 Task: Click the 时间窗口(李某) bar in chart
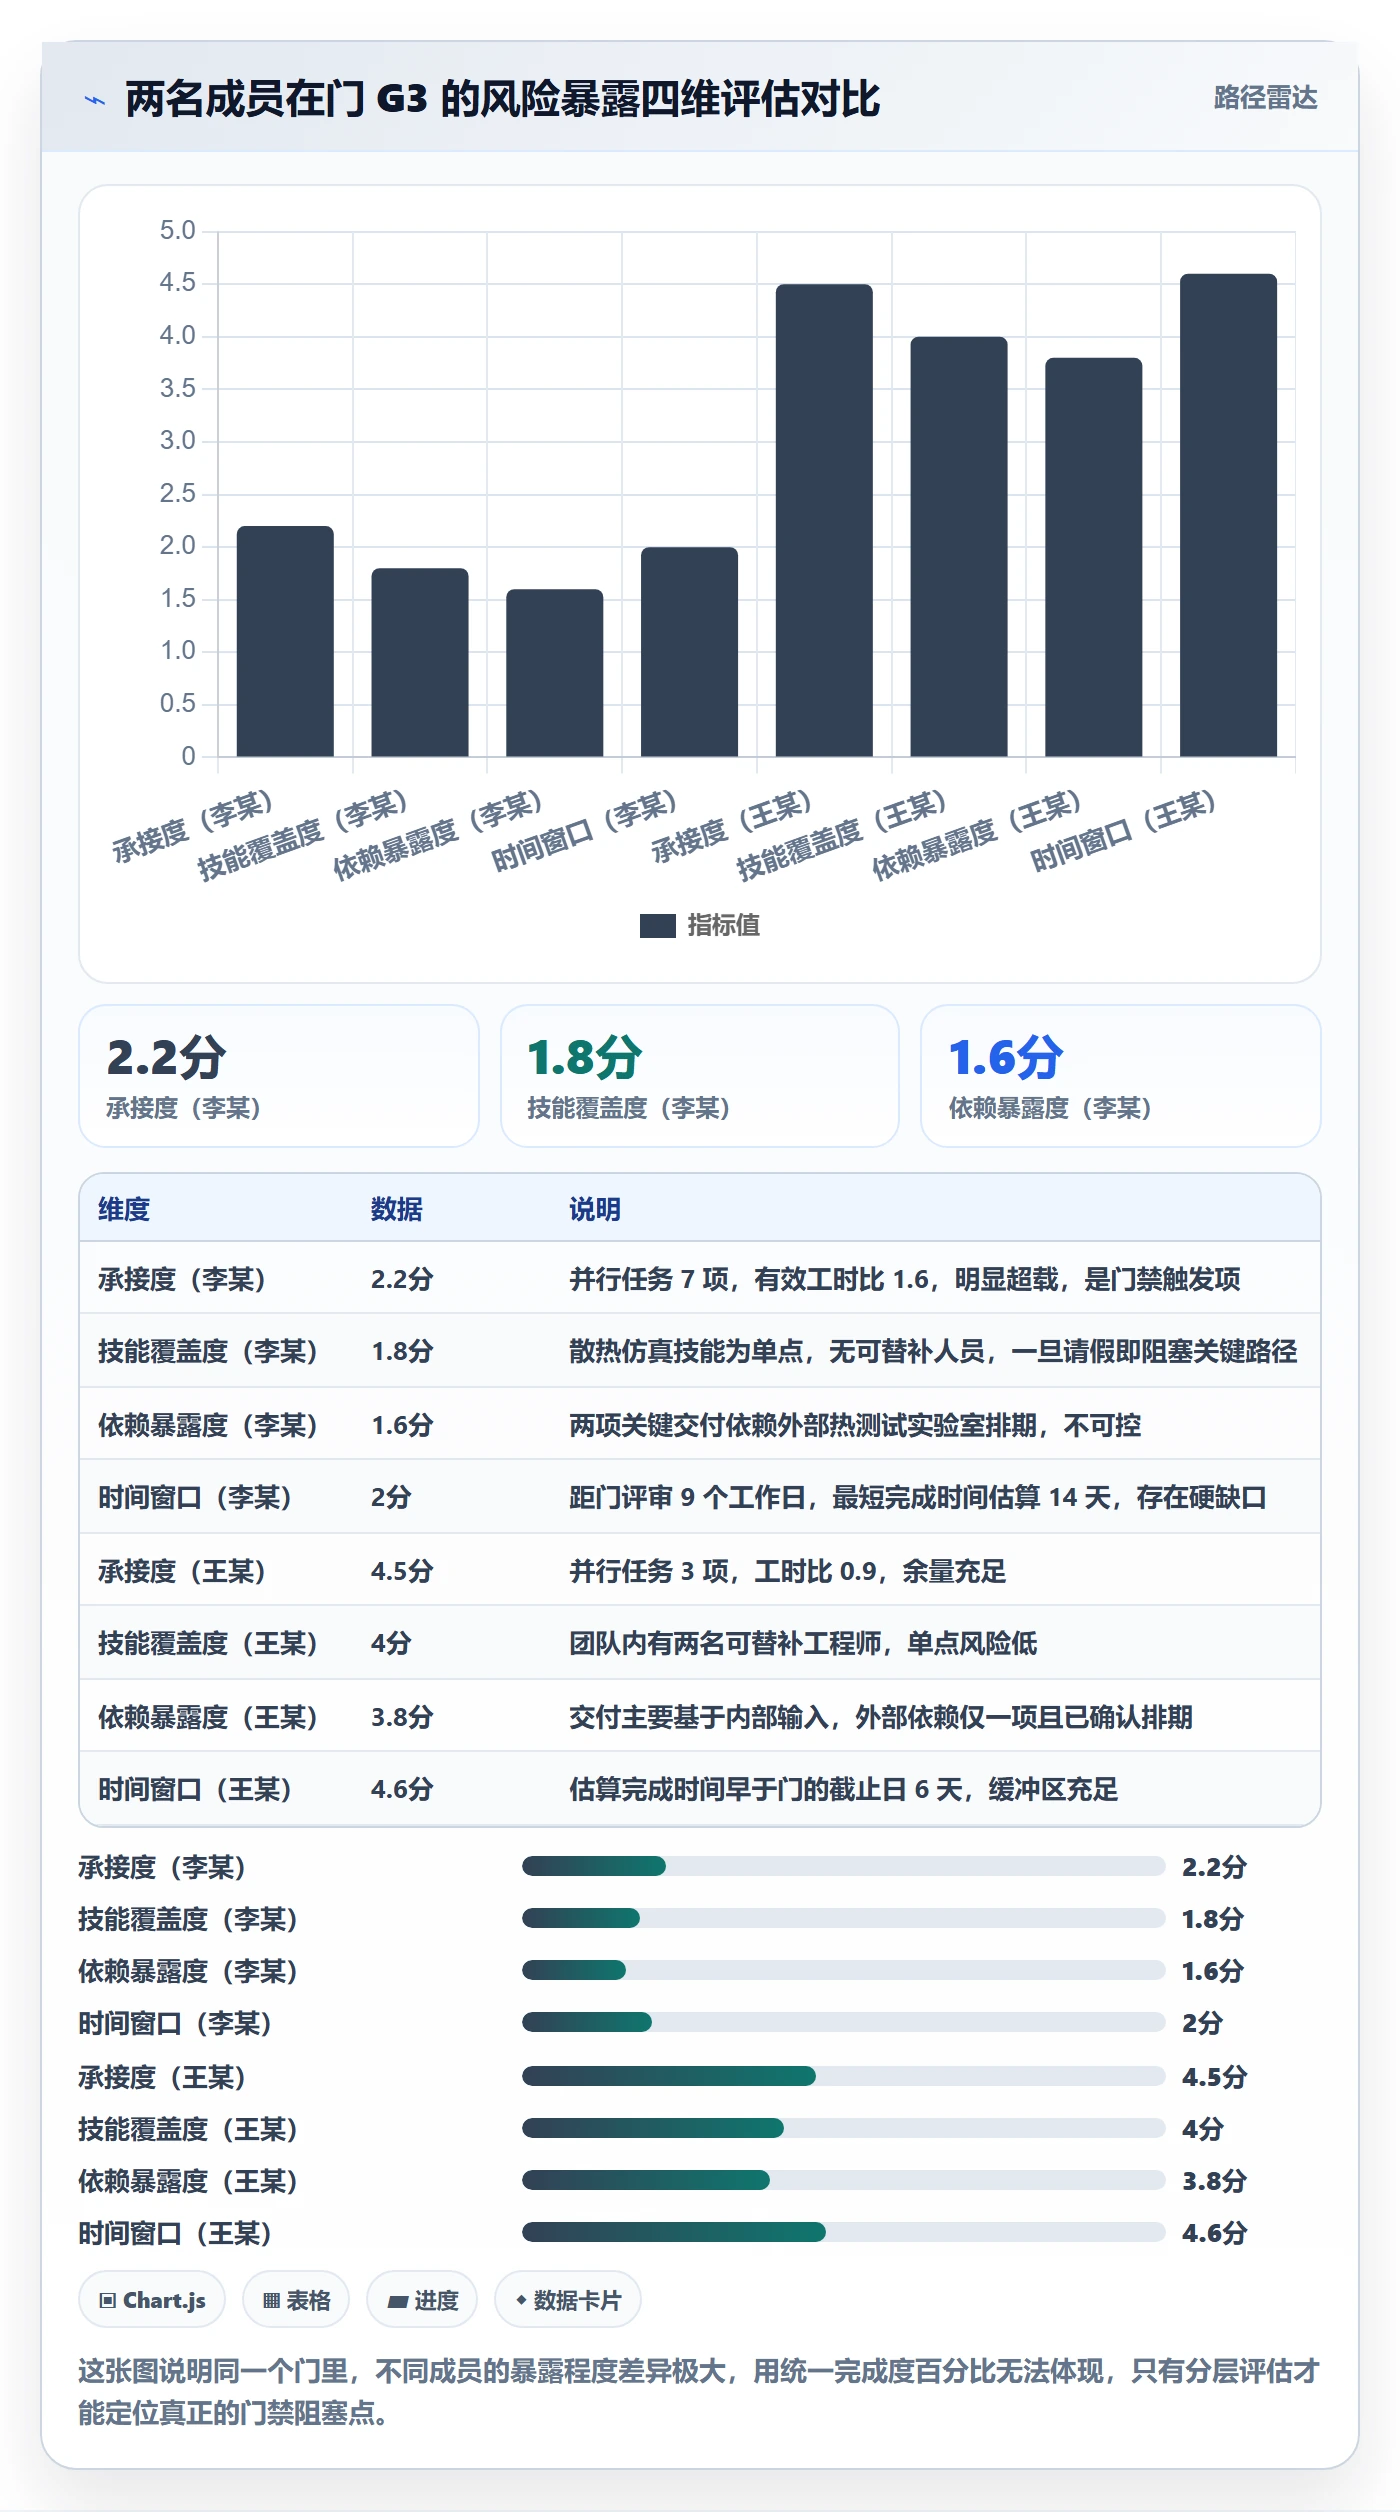click(x=689, y=652)
